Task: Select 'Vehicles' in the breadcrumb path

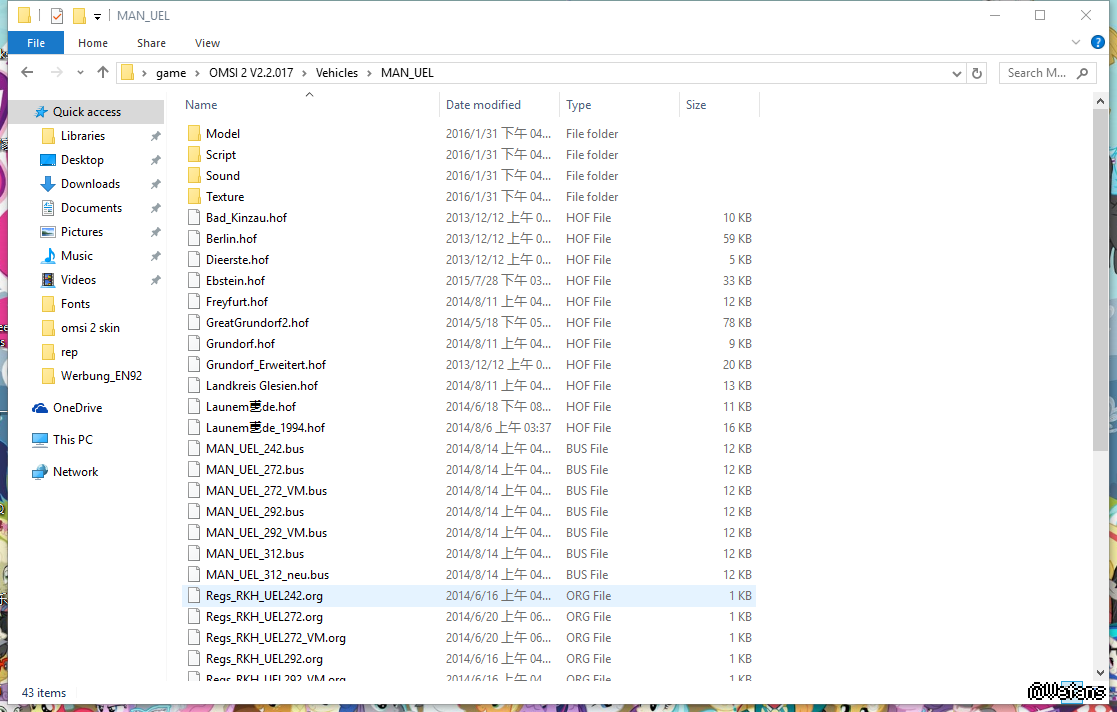Action: pos(337,73)
